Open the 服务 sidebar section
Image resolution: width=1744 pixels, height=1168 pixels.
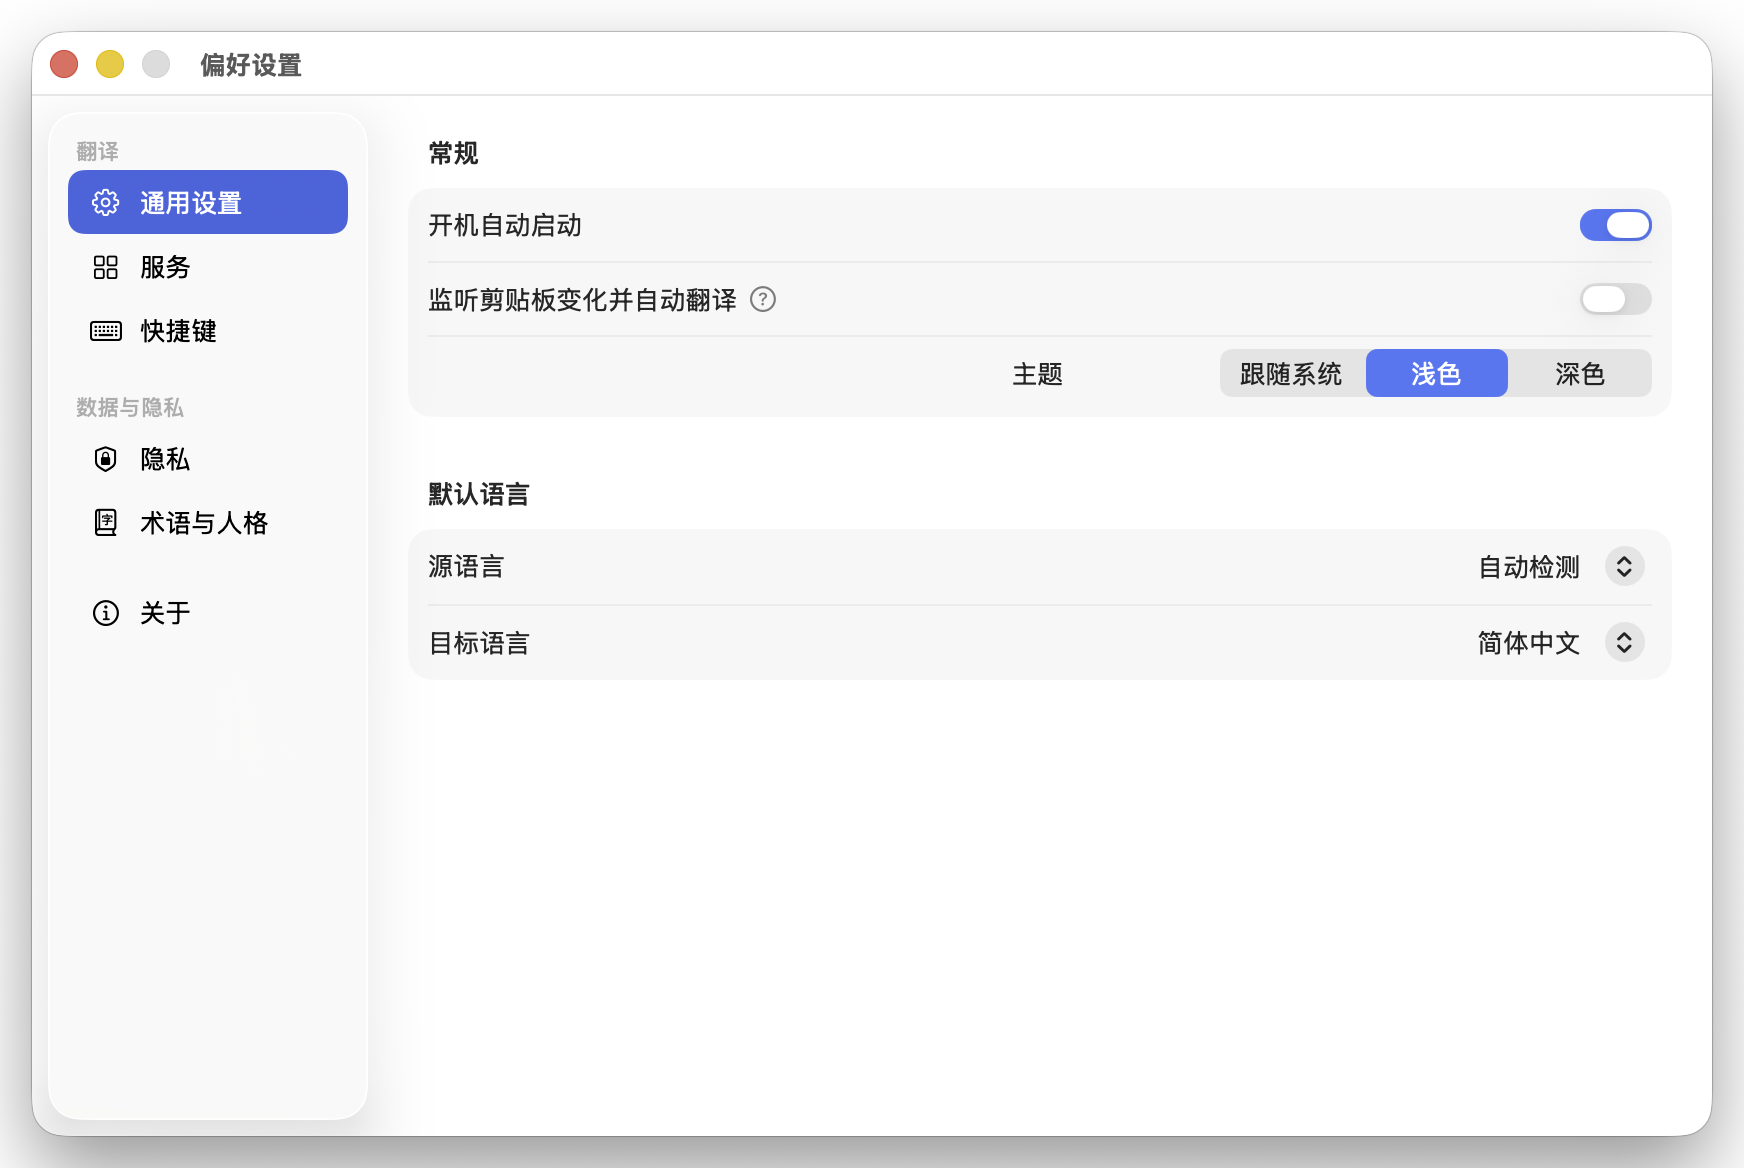point(208,267)
